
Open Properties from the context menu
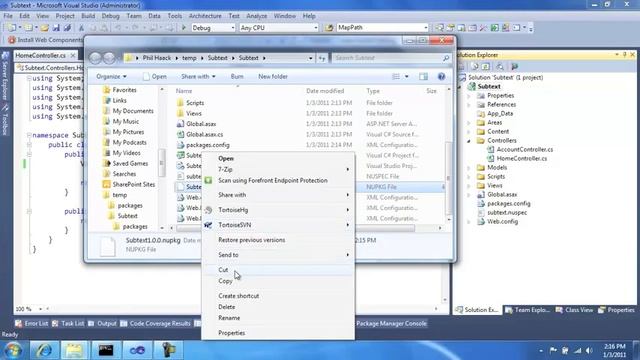point(278,333)
